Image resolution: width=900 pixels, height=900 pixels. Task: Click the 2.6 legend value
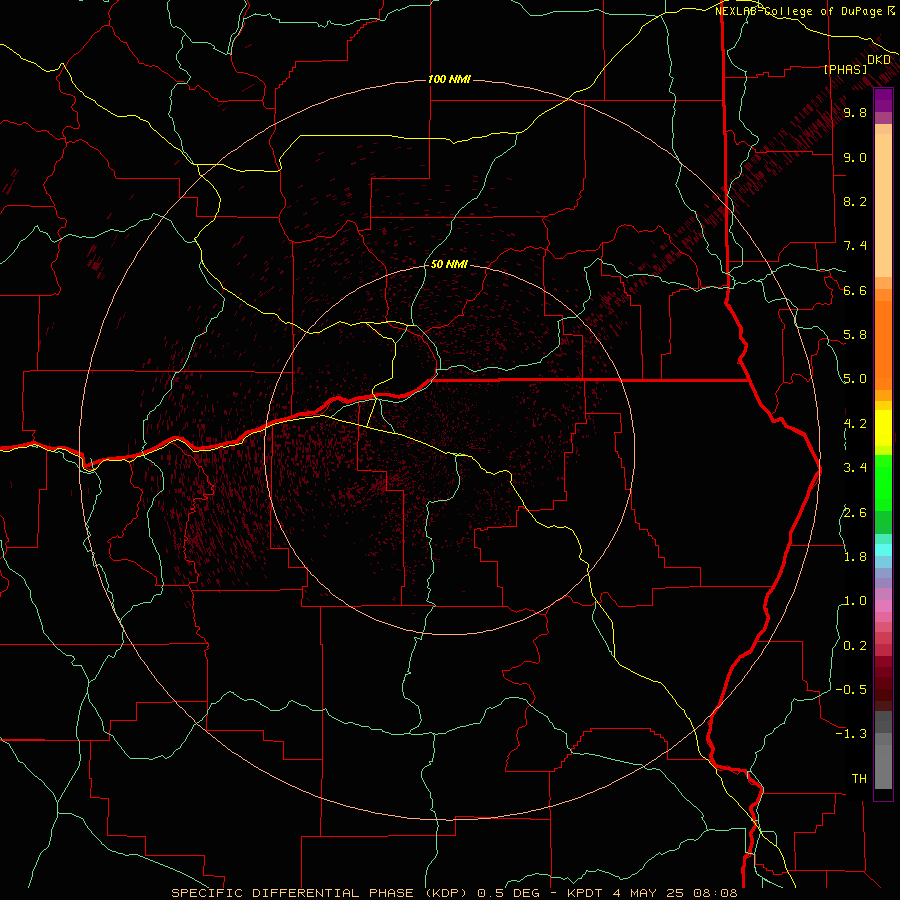tap(855, 513)
